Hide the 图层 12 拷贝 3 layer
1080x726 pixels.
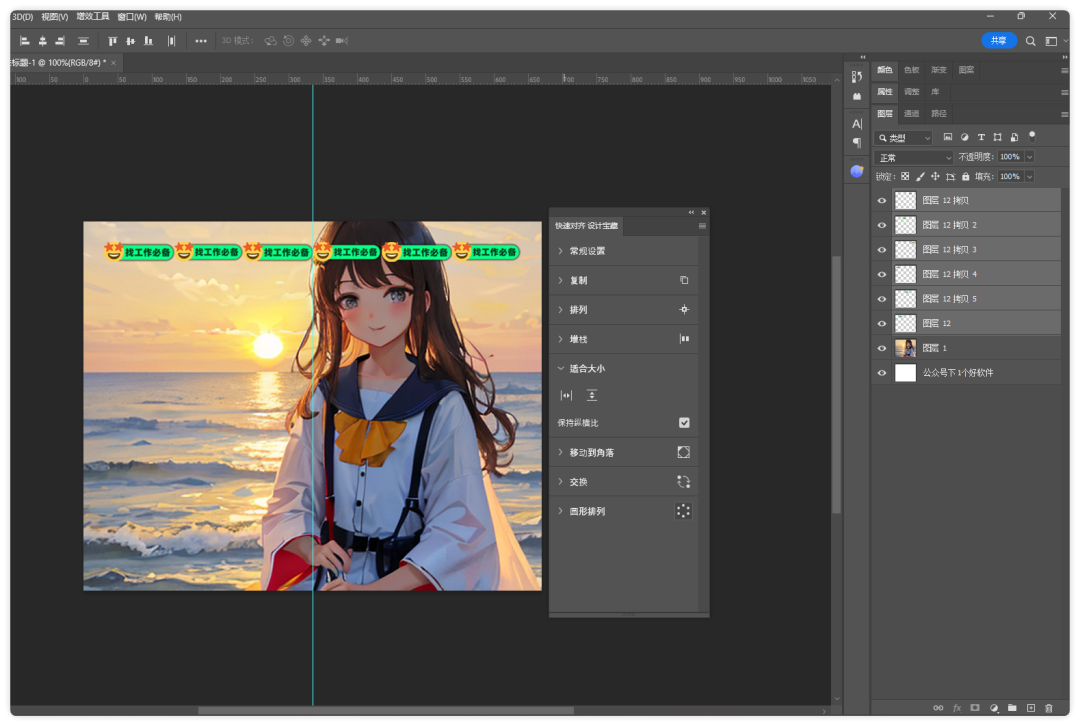882,250
